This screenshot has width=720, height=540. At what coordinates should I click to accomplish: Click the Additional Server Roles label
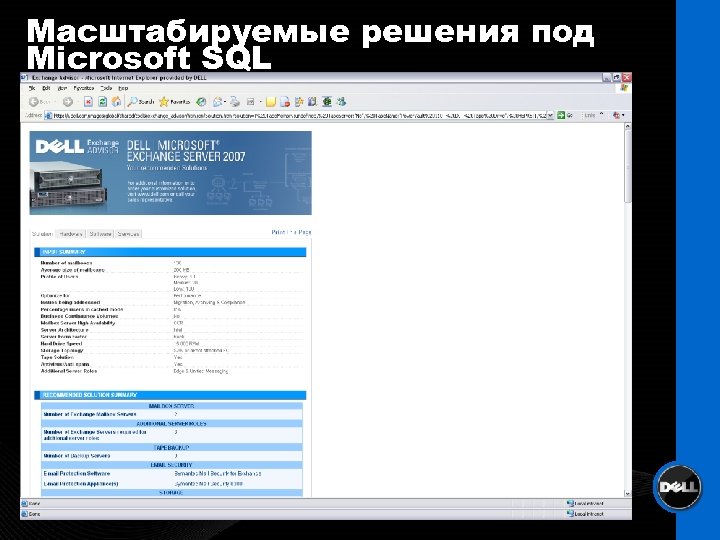click(x=69, y=371)
